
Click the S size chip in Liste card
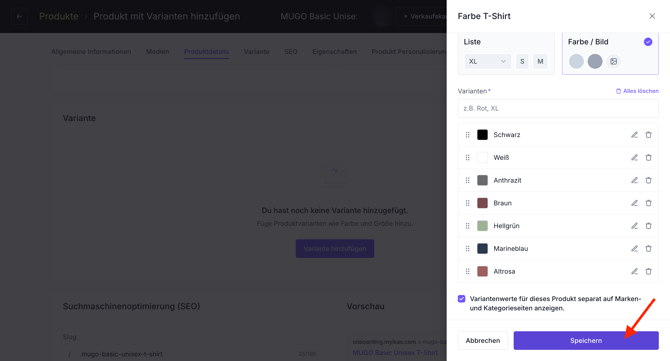click(522, 62)
